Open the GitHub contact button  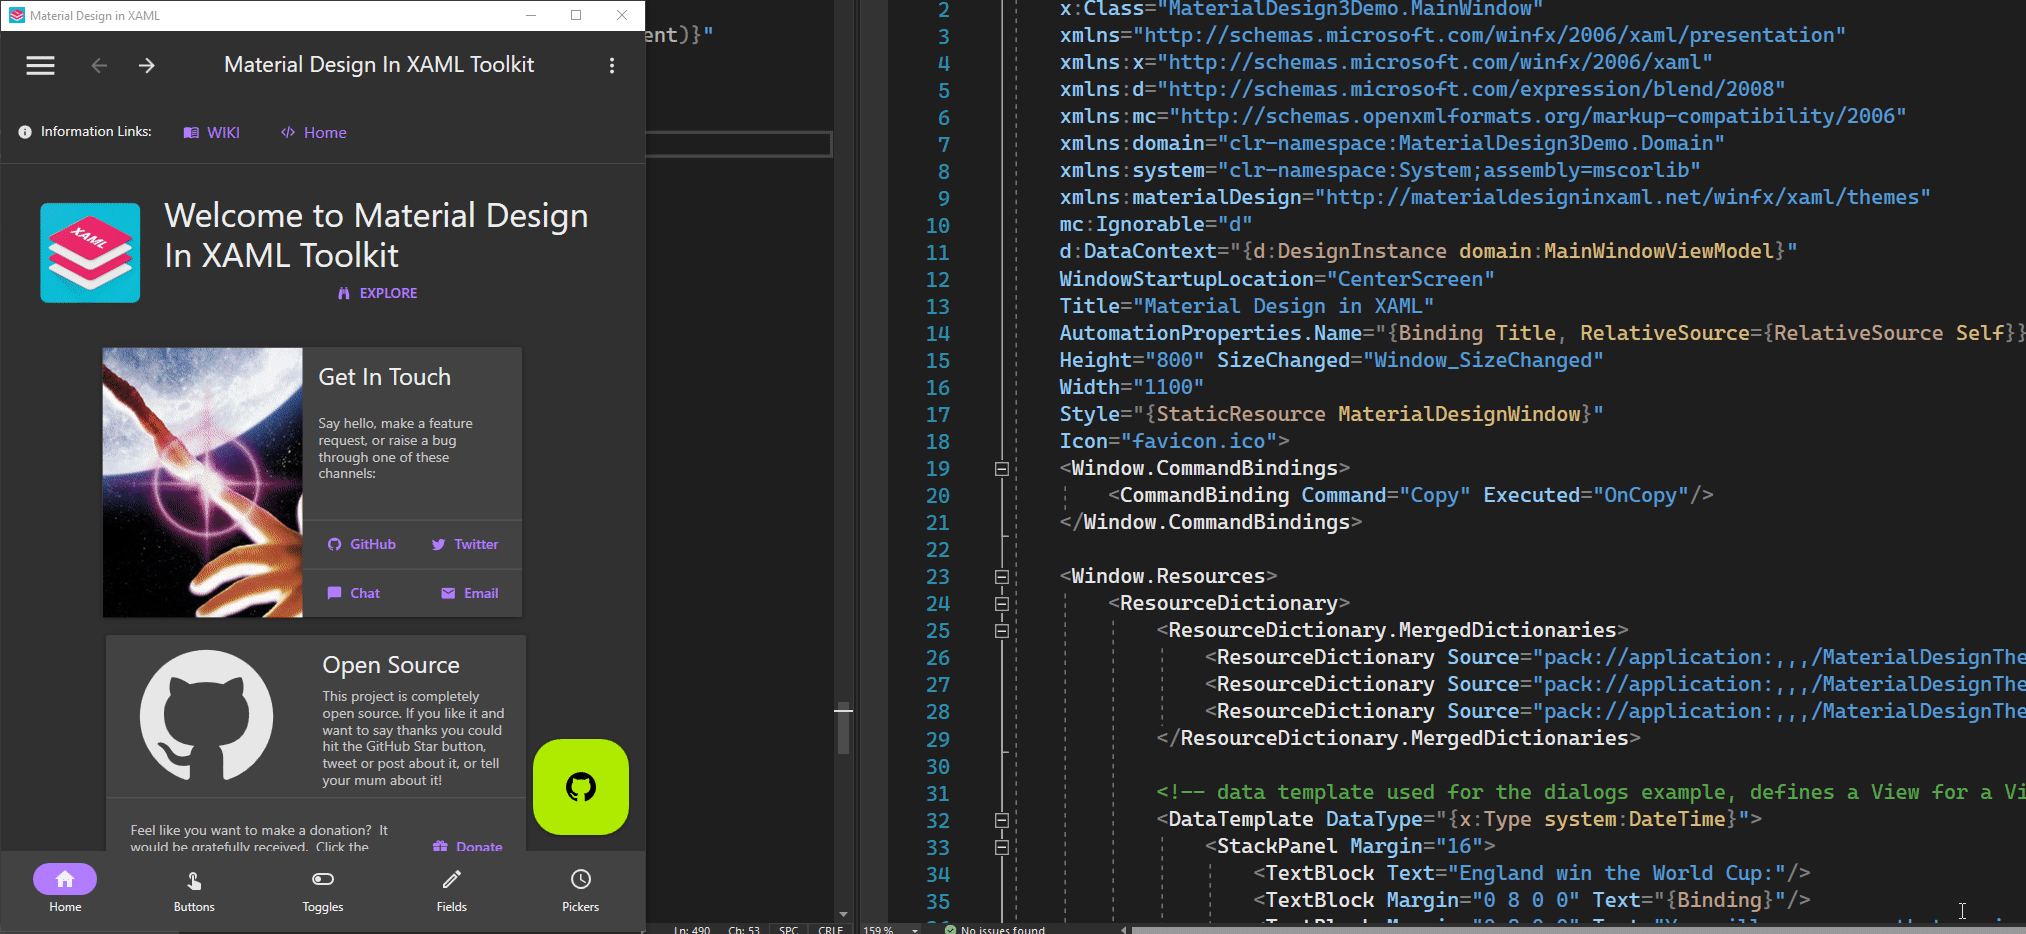tap(362, 544)
